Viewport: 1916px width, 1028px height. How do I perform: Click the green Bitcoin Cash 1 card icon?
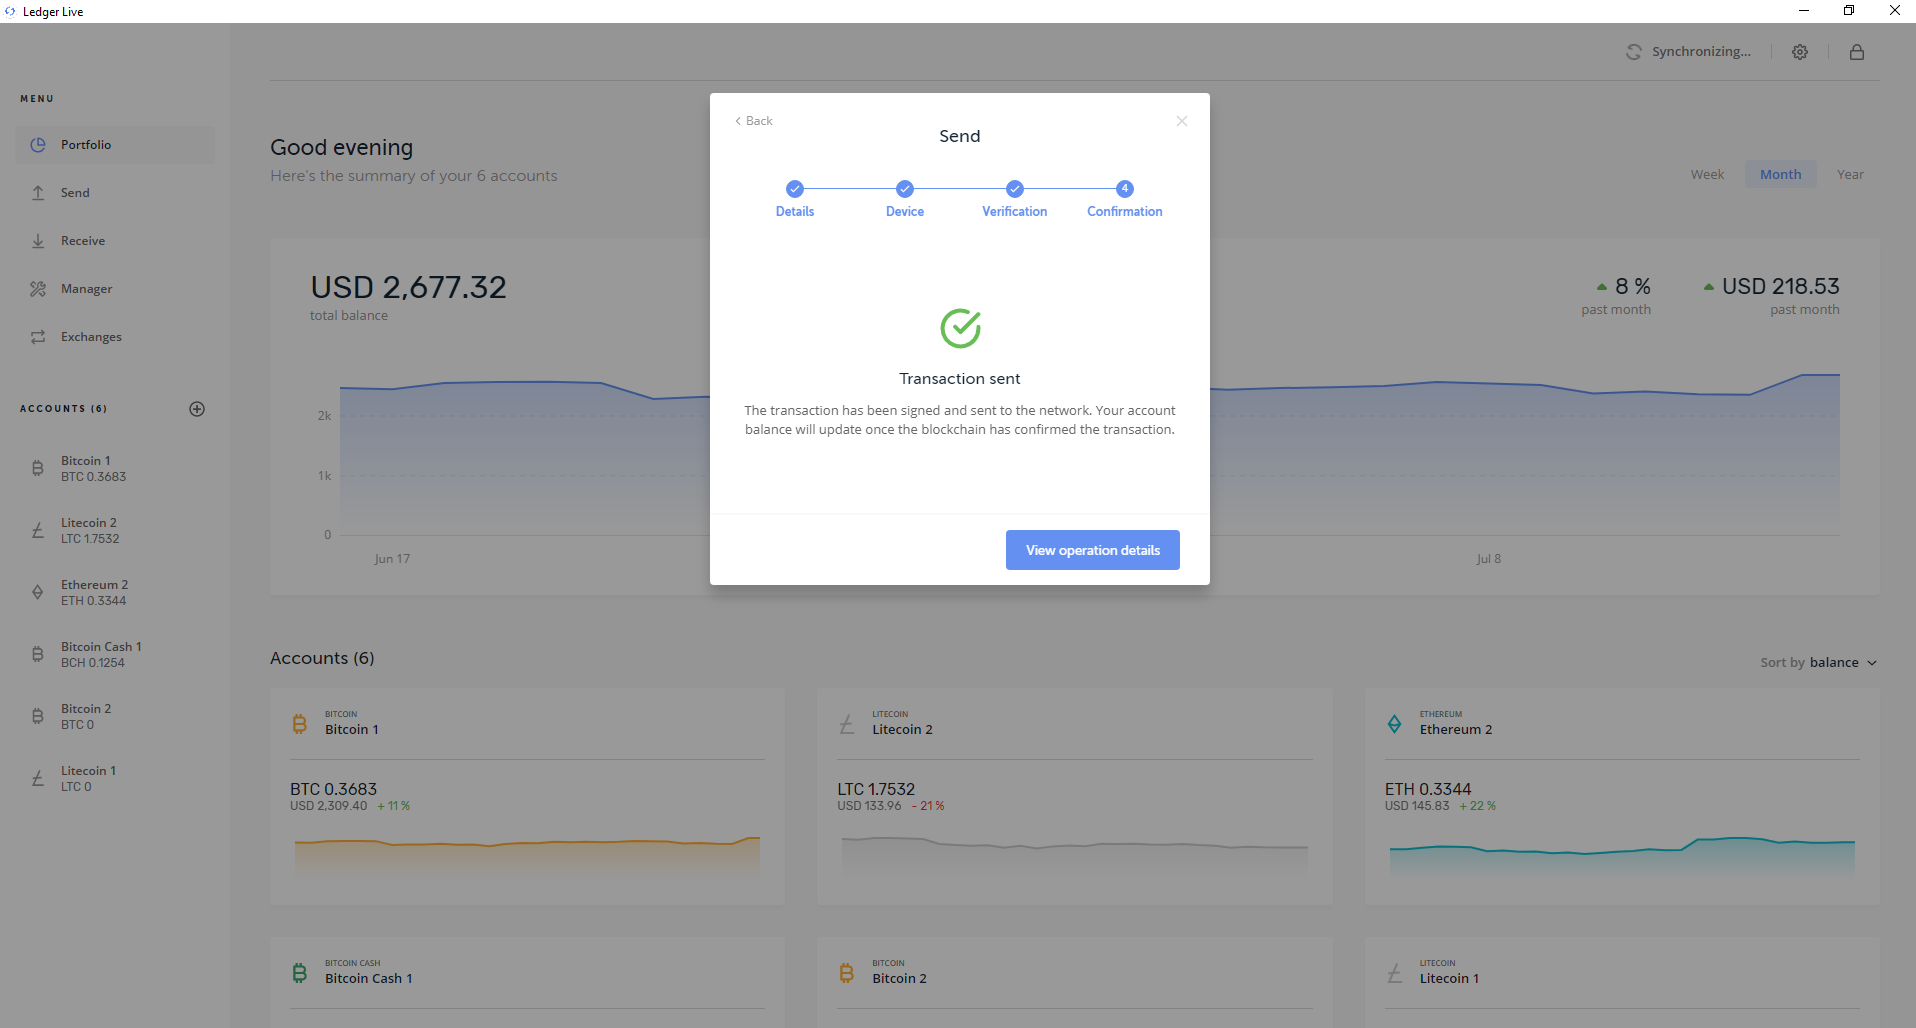coord(299,973)
